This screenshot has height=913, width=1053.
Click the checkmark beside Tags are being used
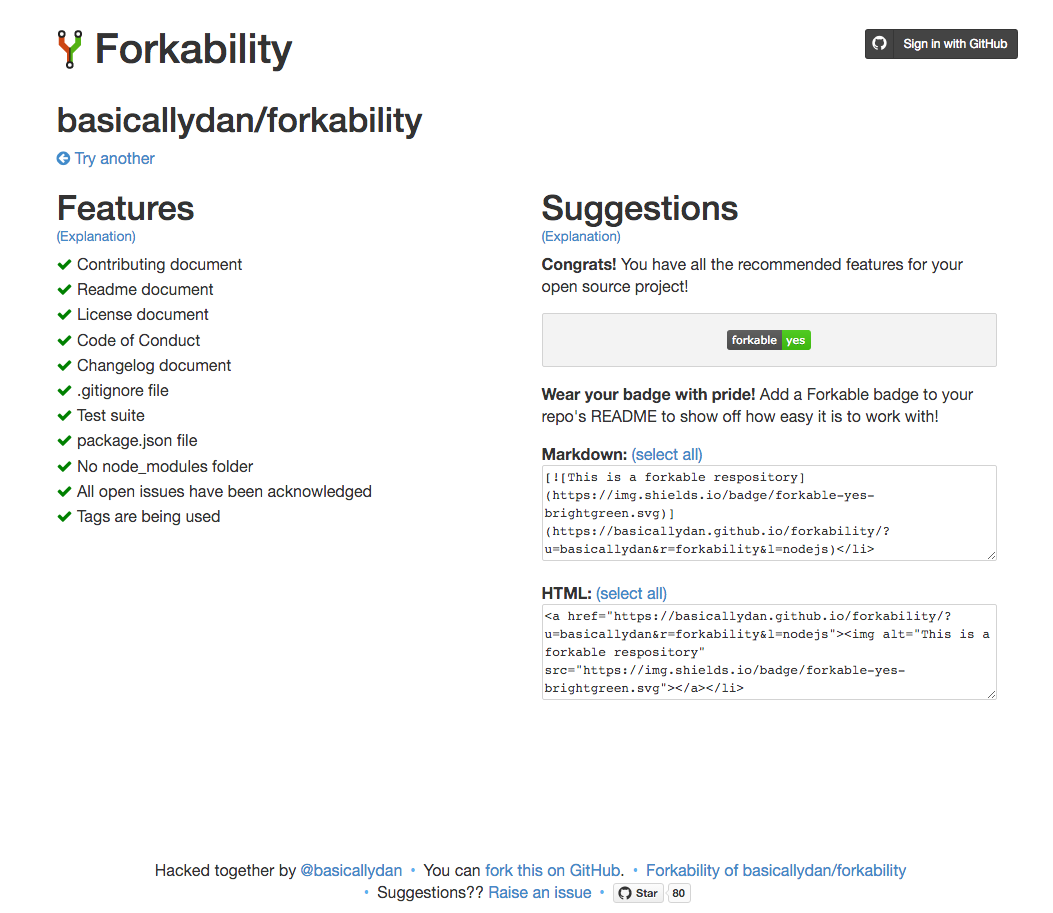click(64, 516)
